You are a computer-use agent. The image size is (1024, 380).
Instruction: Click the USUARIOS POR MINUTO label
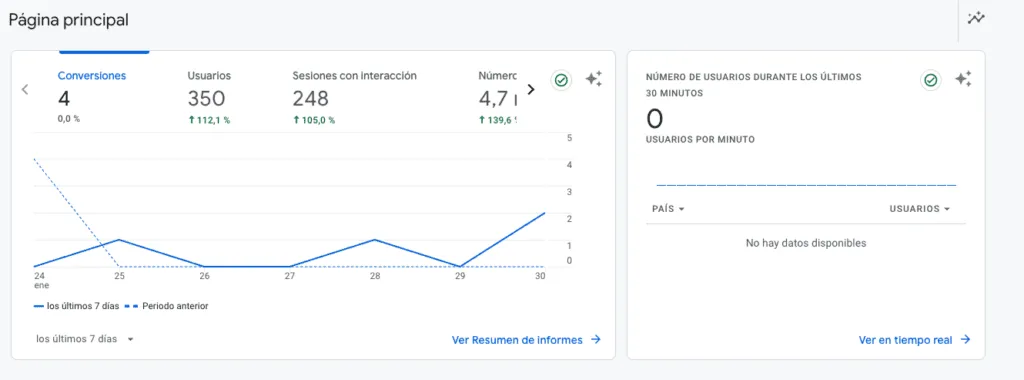700,140
